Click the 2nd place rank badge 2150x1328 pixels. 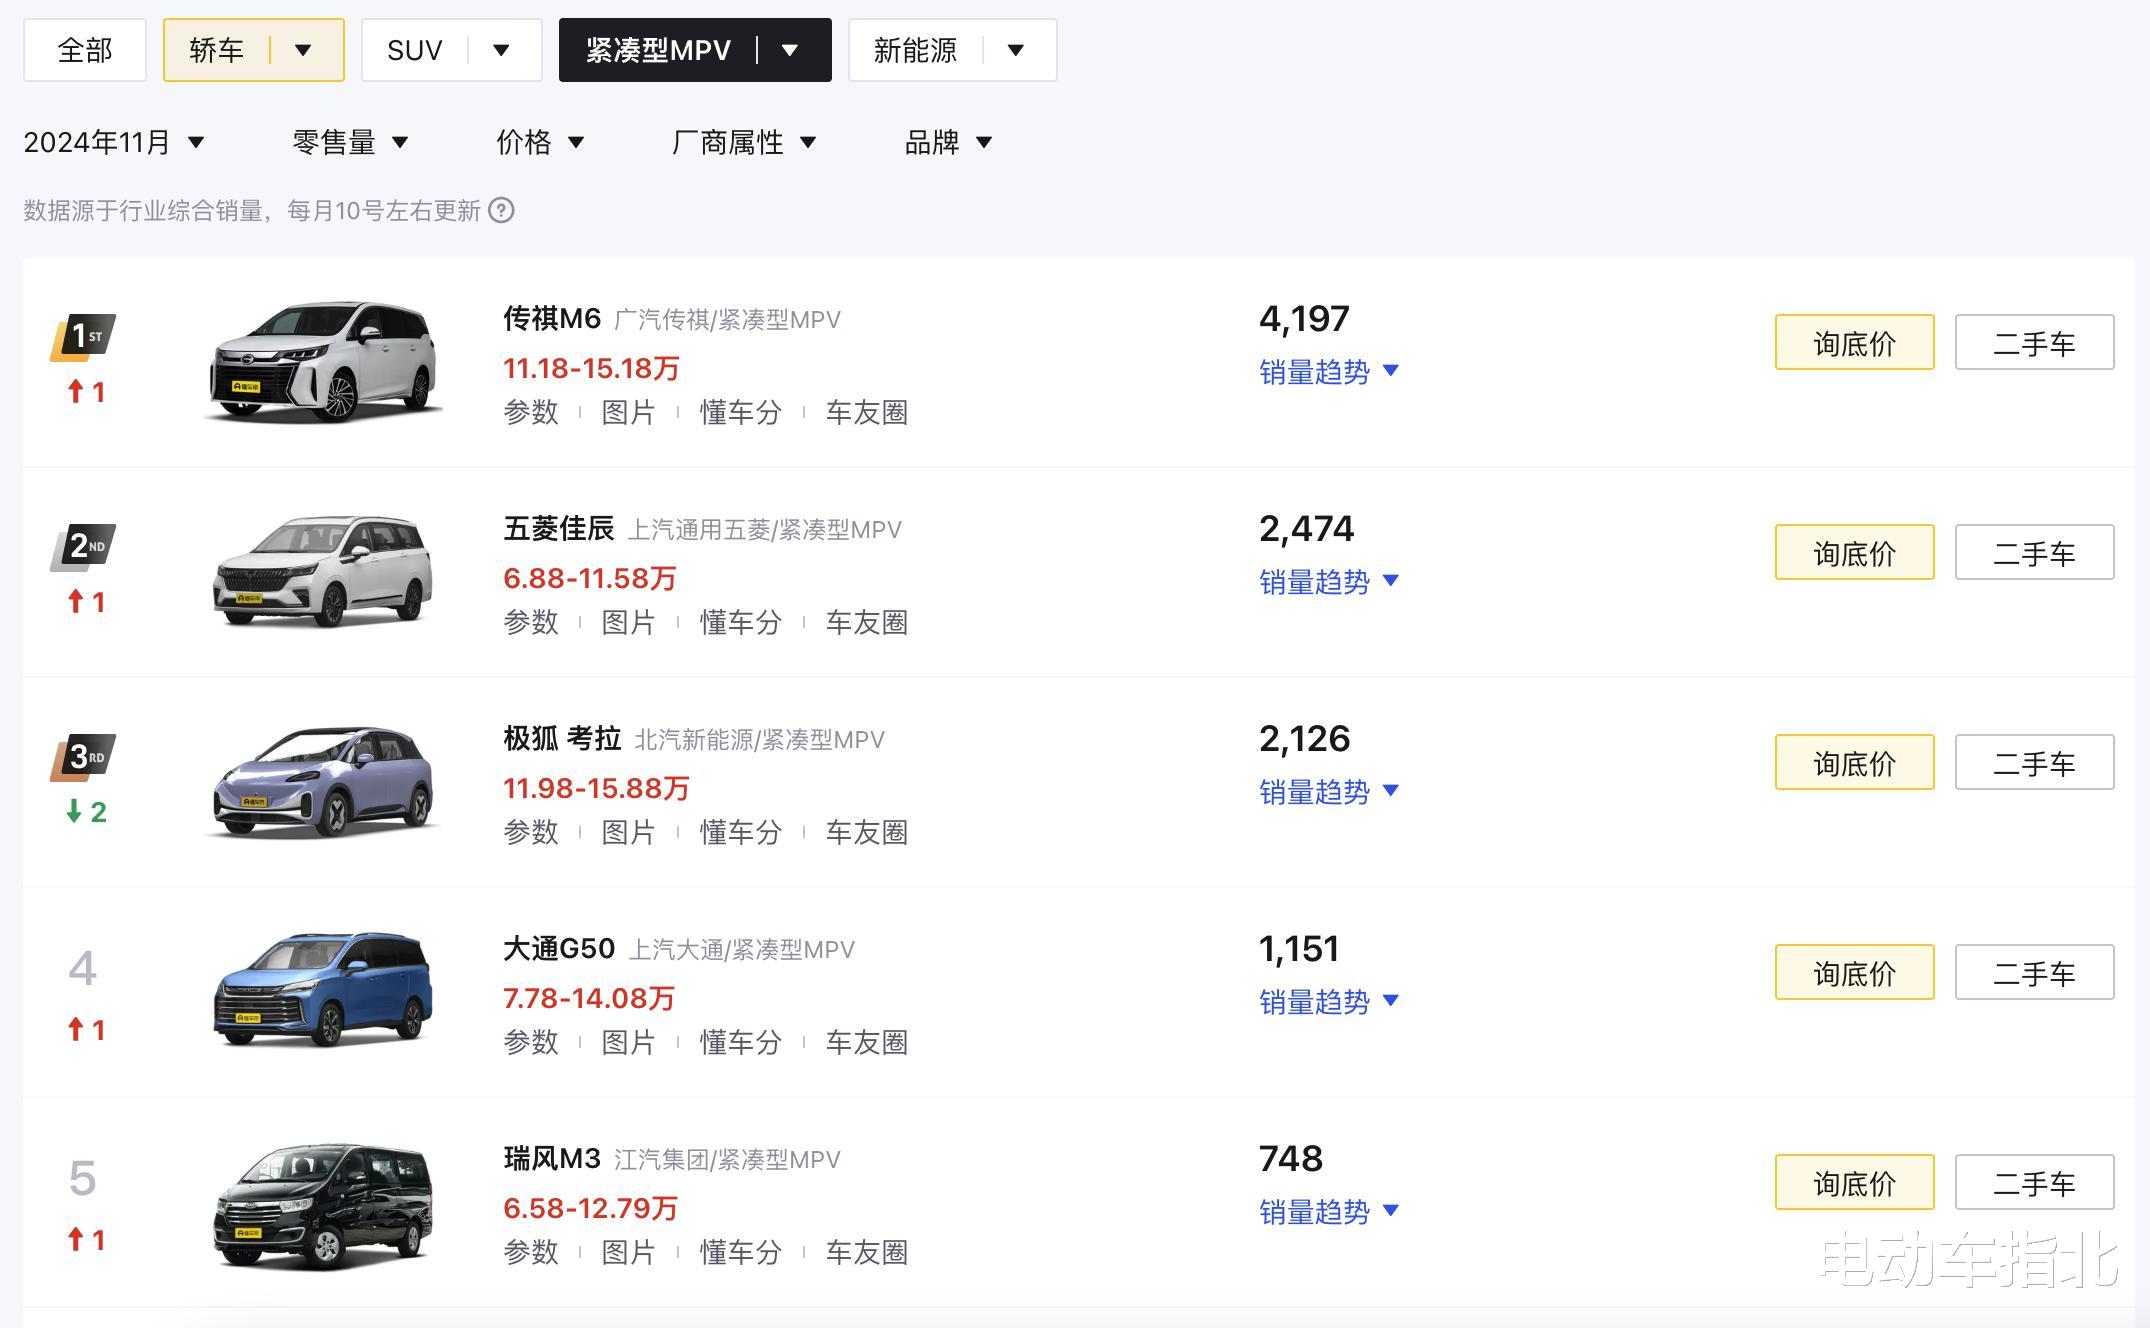coord(83,547)
